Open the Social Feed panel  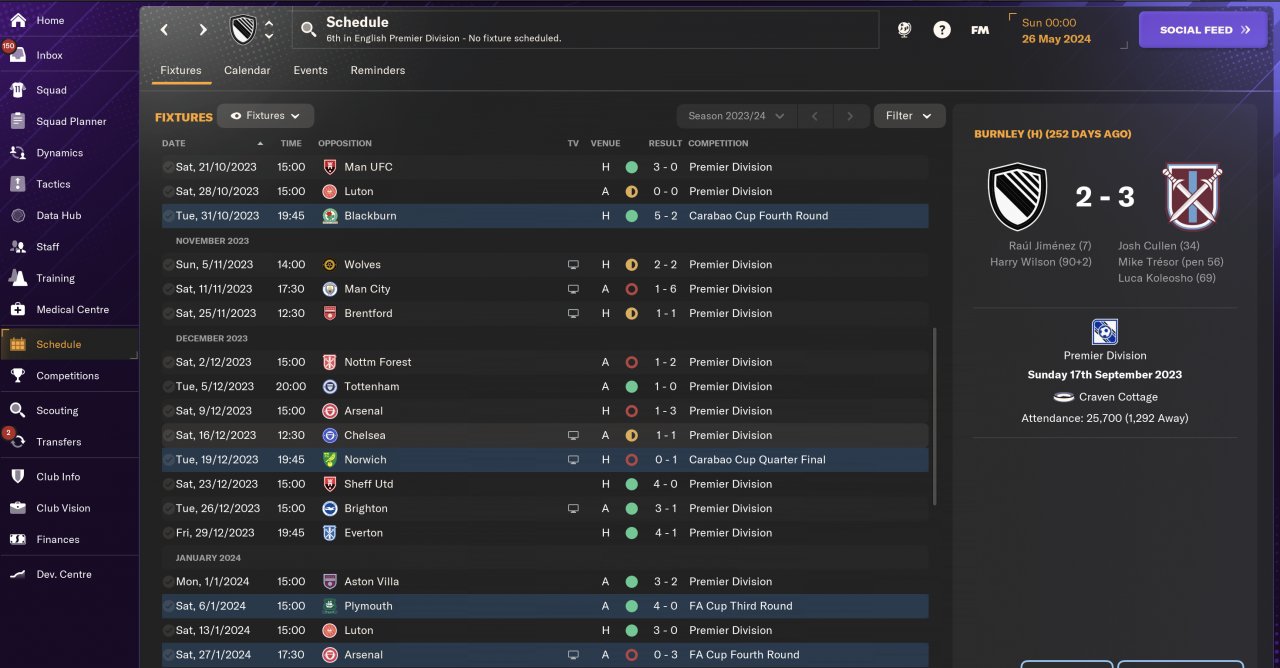click(1203, 30)
